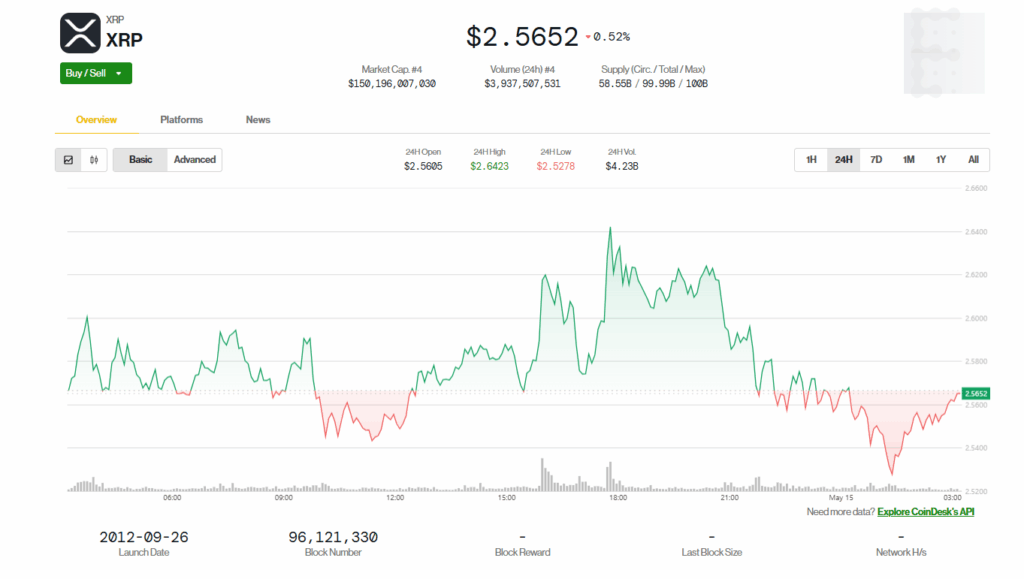Click the 12:00 time axis label
Image resolution: width=1024 pixels, height=579 pixels.
click(395, 497)
